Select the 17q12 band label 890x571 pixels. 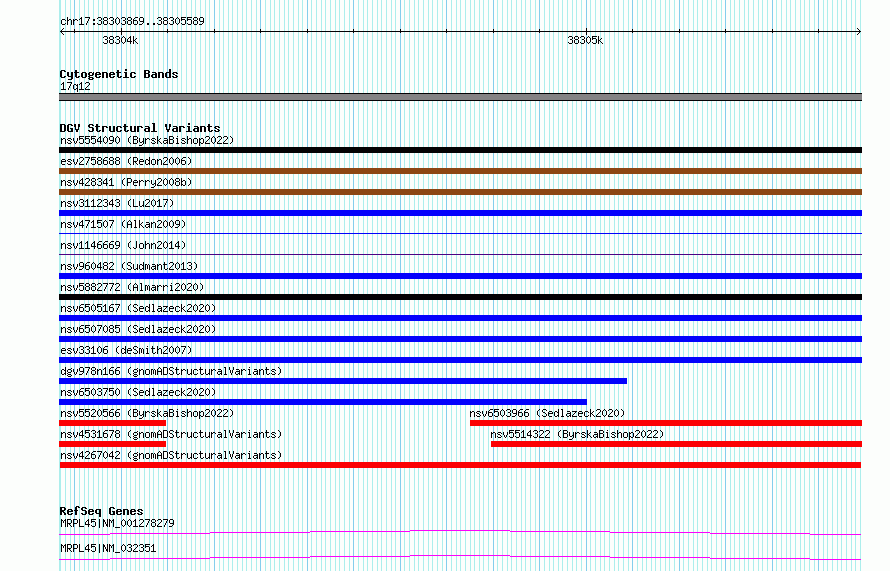pyautogui.click(x=75, y=86)
